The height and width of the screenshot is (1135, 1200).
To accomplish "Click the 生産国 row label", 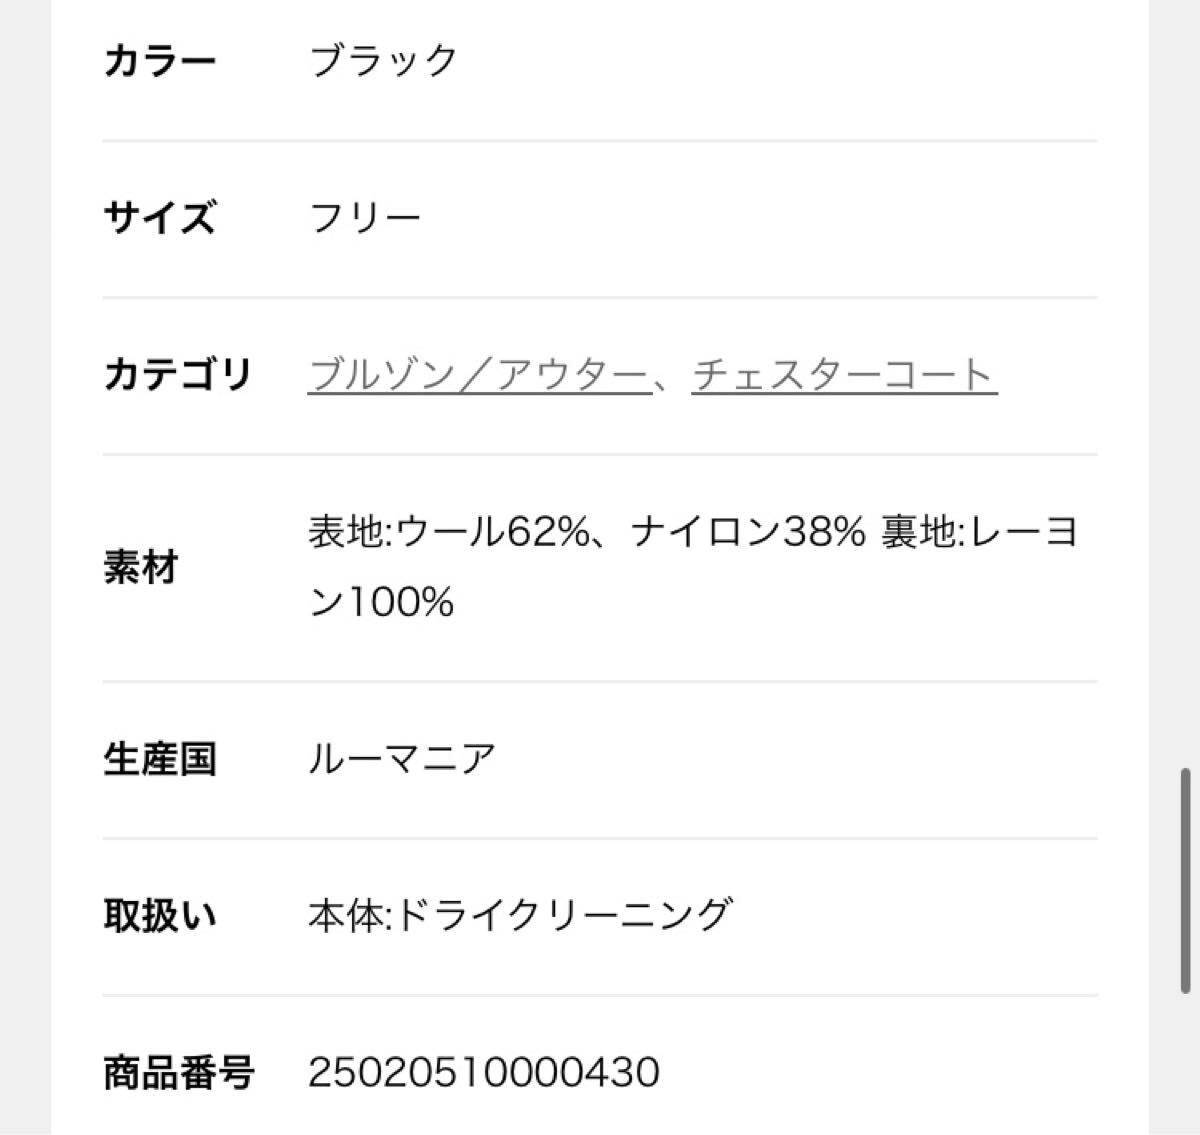I will (160, 759).
